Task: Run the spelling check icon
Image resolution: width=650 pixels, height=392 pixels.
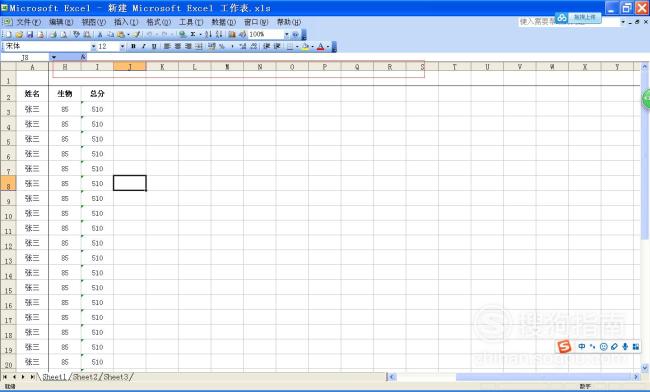Action: [x=76, y=34]
